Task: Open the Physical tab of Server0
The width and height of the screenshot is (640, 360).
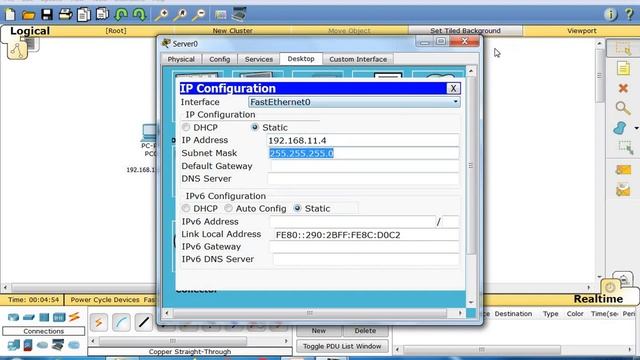Action: [181, 59]
